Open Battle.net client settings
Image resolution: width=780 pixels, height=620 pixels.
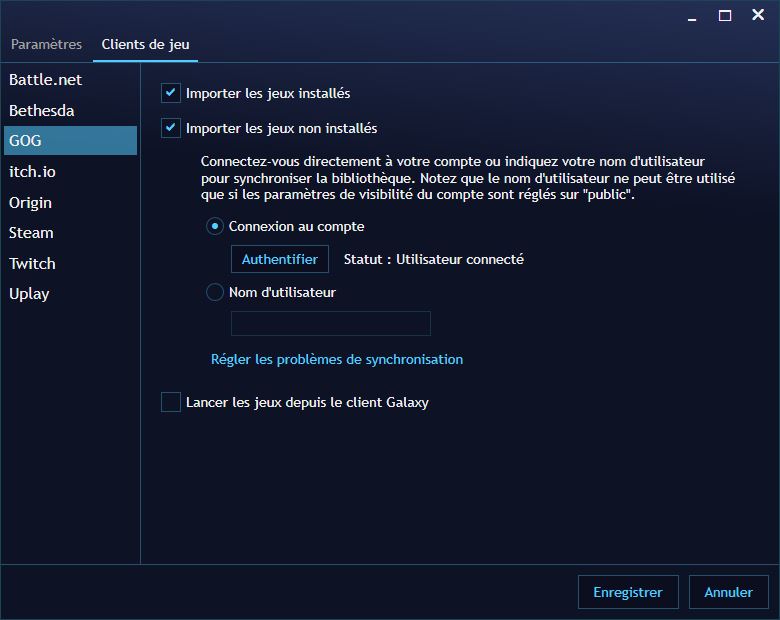point(70,80)
